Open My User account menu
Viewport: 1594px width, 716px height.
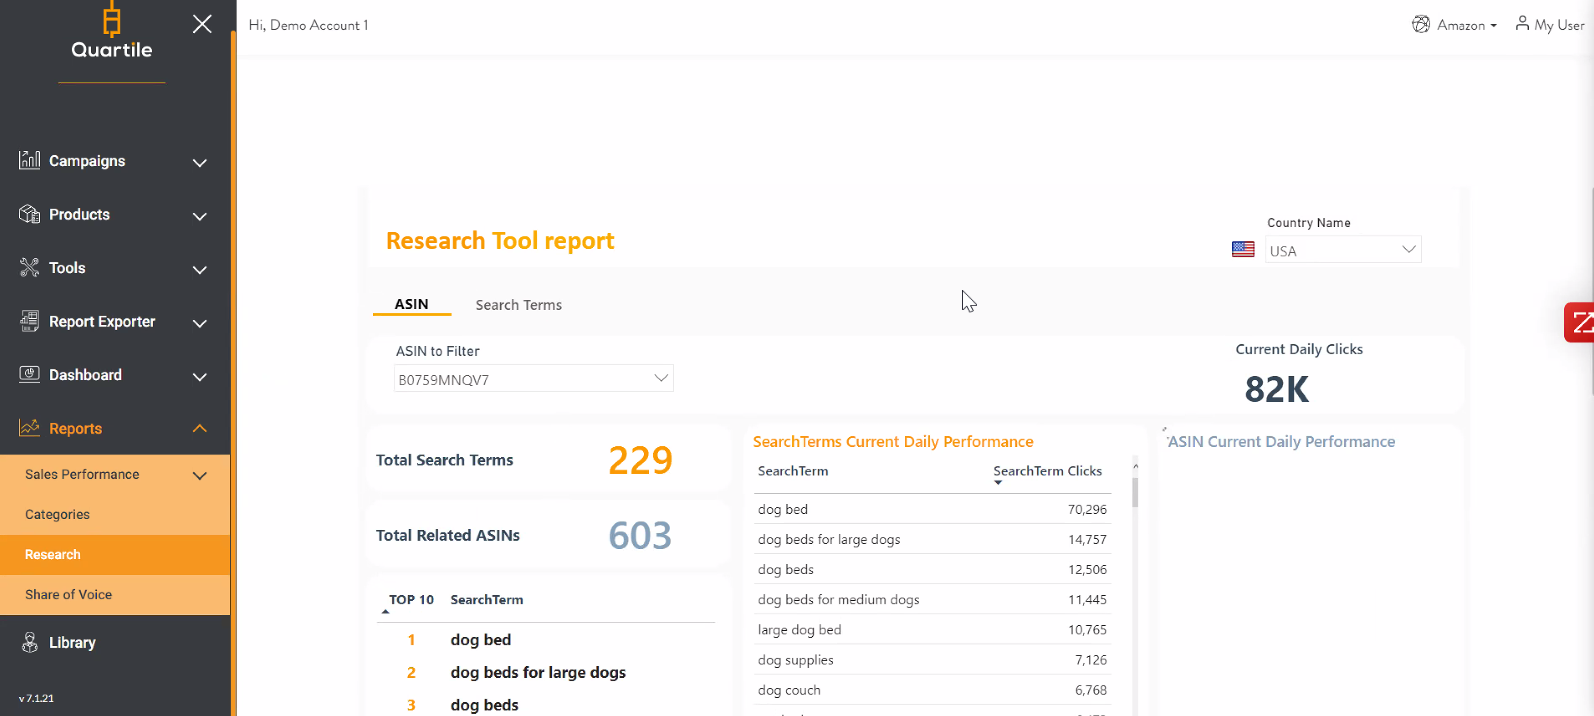pyautogui.click(x=1549, y=25)
